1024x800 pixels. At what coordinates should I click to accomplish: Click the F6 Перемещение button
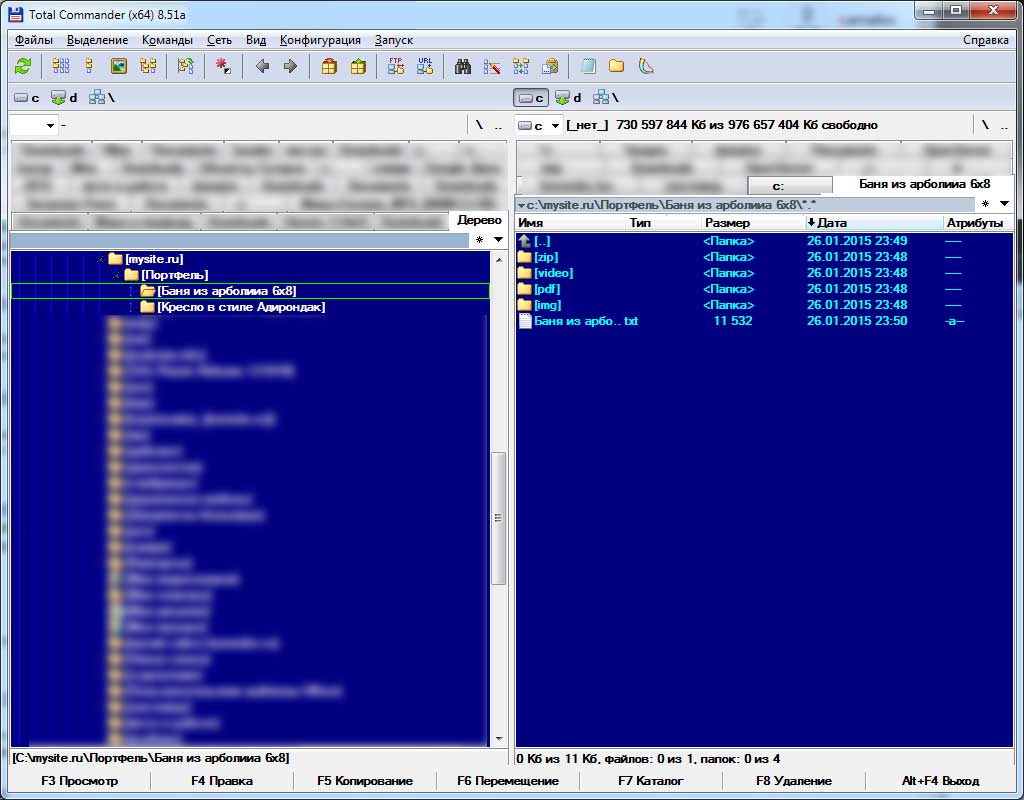tap(507, 780)
